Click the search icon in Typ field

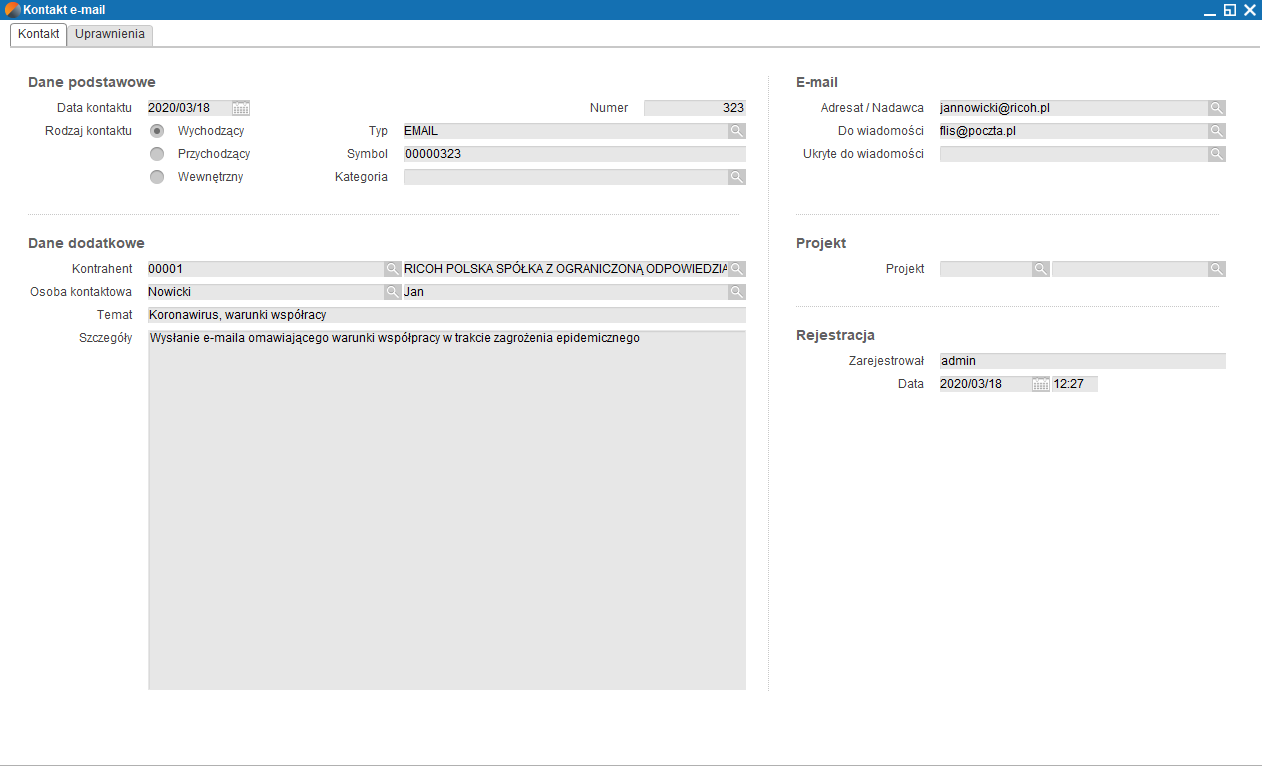coord(736,131)
